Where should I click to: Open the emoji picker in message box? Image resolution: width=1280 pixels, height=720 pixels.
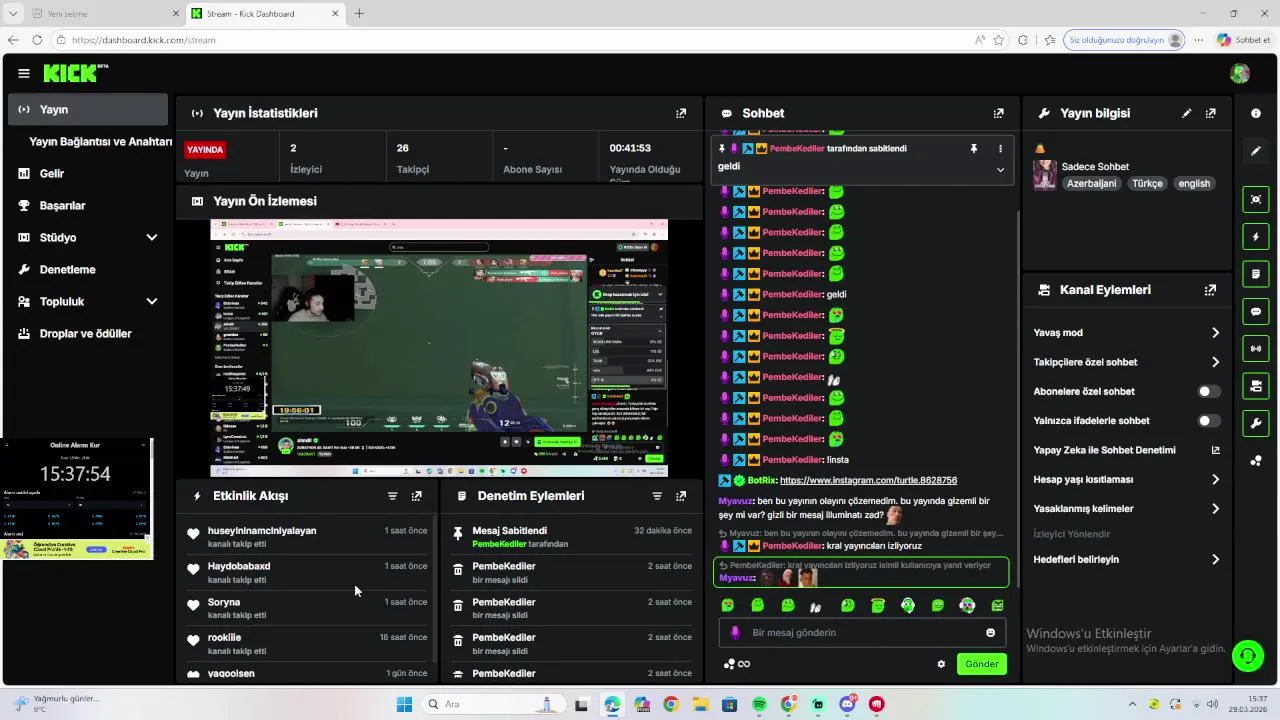[x=991, y=633]
